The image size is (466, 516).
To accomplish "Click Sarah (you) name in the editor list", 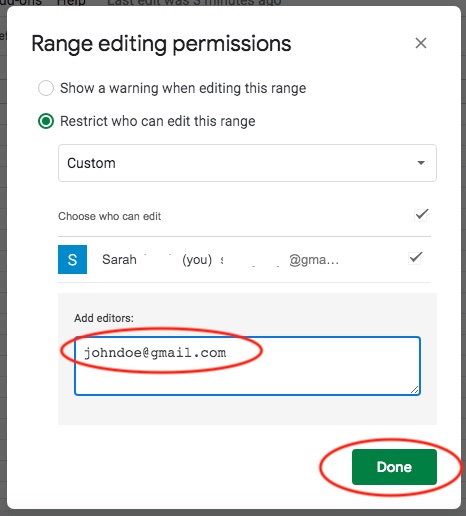I will (157, 260).
